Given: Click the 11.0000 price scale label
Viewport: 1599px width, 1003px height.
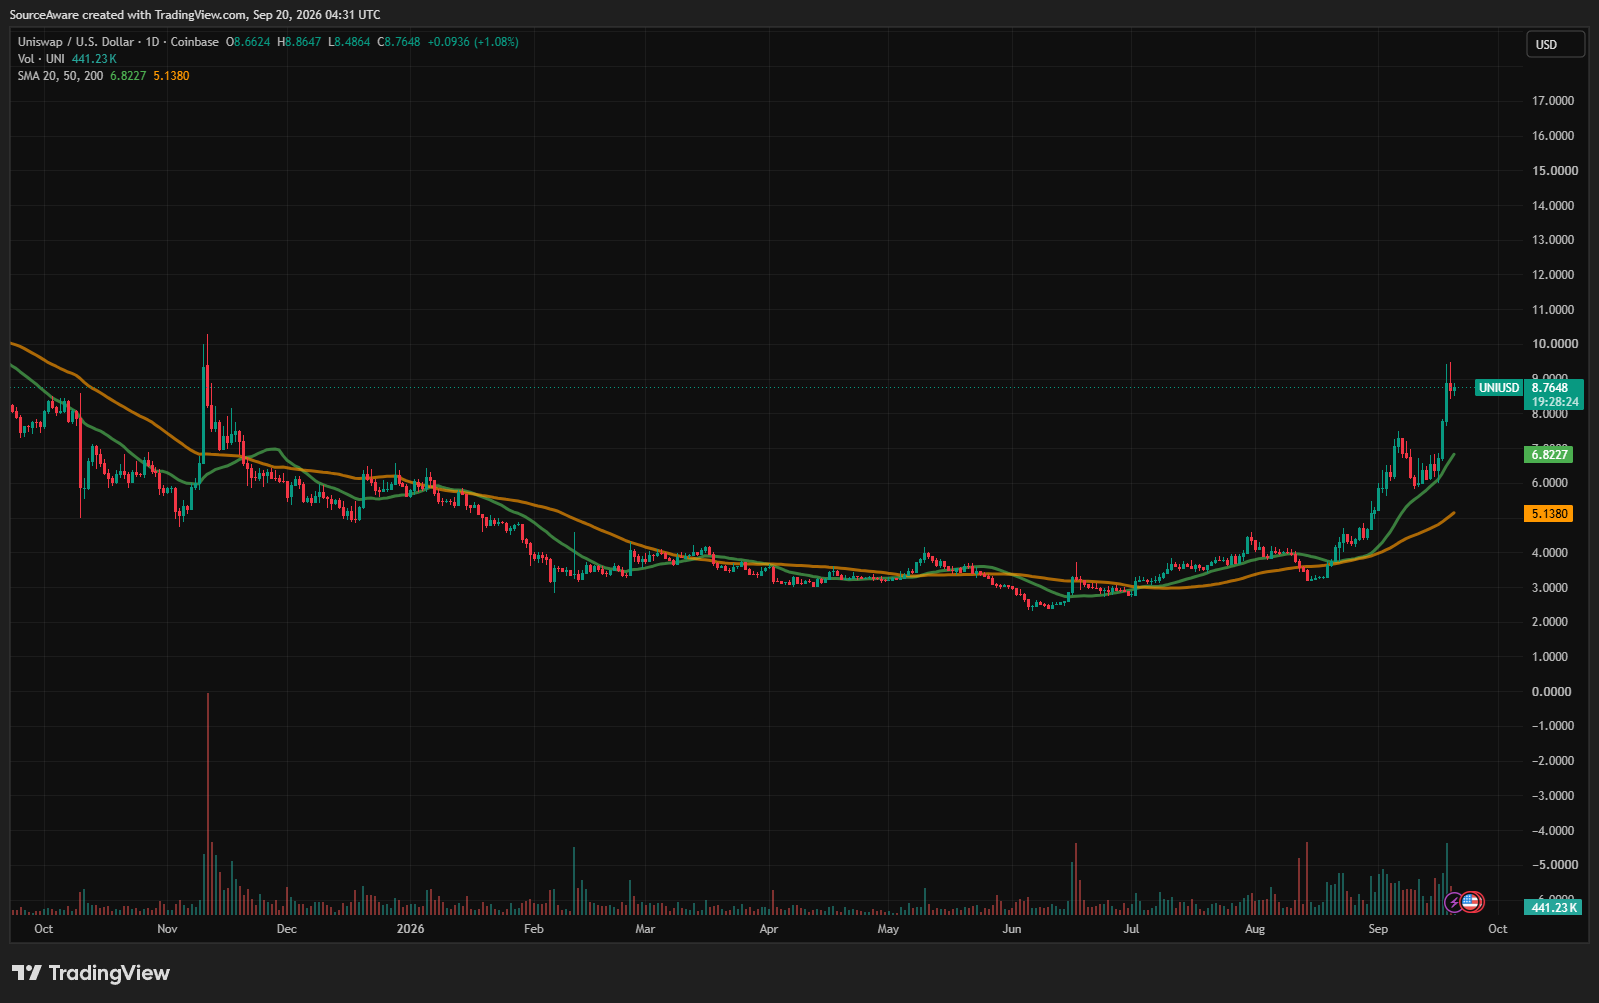Looking at the screenshot, I should coord(1553,310).
